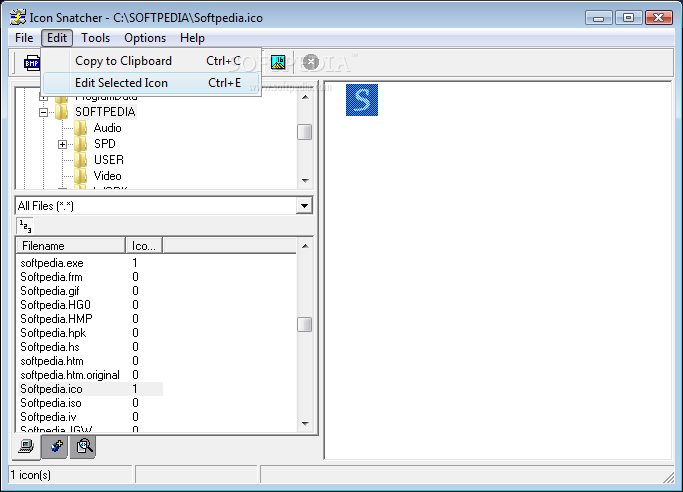Select Softpedia.frm in the file list

[51, 277]
